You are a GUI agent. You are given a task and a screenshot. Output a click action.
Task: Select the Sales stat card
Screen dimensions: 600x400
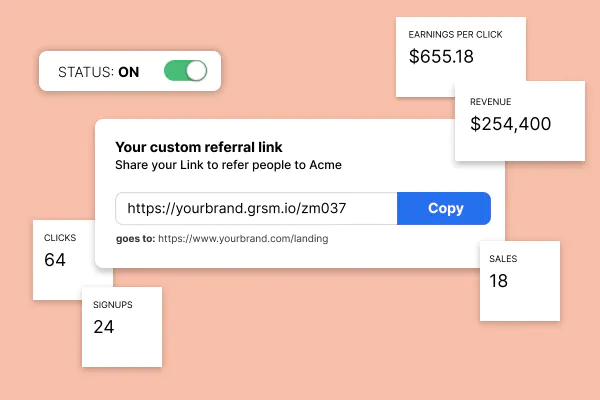pos(520,281)
